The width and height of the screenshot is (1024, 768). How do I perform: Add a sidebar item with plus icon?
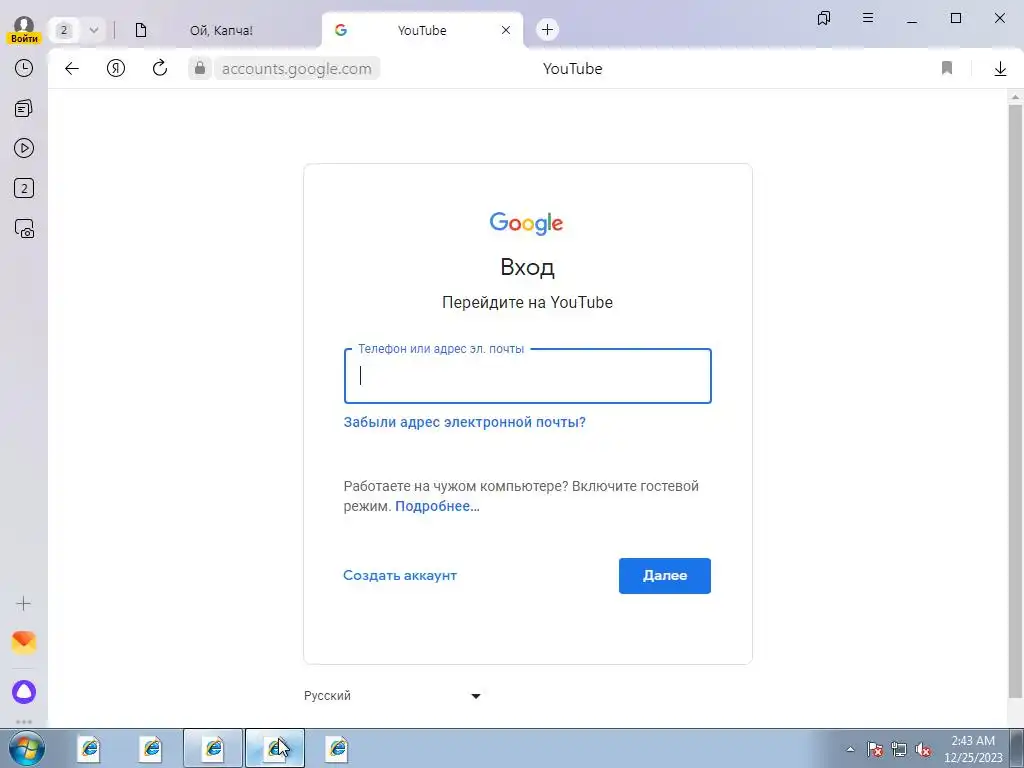coord(24,603)
